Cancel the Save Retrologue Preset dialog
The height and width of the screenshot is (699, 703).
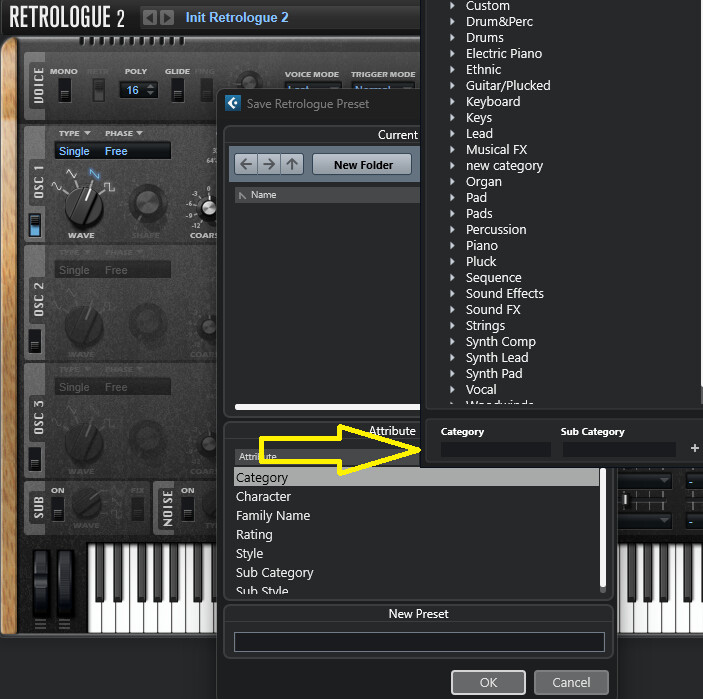pyautogui.click(x=571, y=682)
